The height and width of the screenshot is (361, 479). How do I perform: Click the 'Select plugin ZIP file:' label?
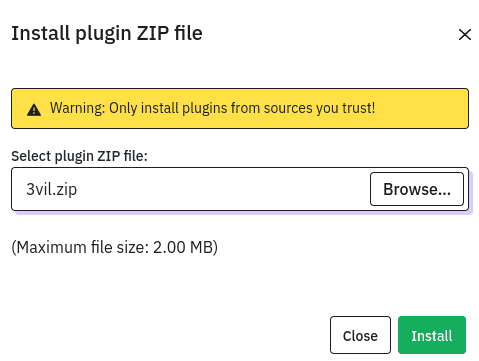pyautogui.click(x=79, y=156)
